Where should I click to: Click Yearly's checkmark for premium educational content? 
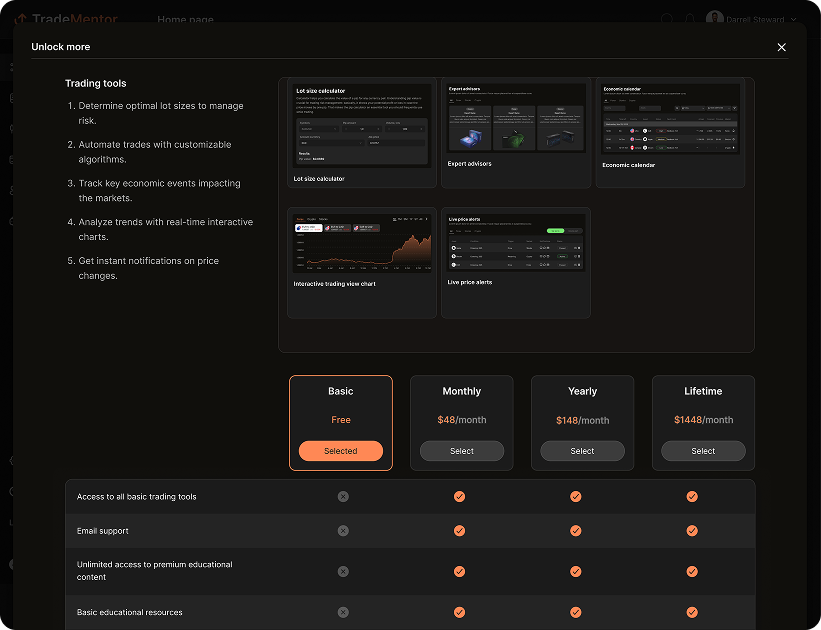tap(575, 571)
